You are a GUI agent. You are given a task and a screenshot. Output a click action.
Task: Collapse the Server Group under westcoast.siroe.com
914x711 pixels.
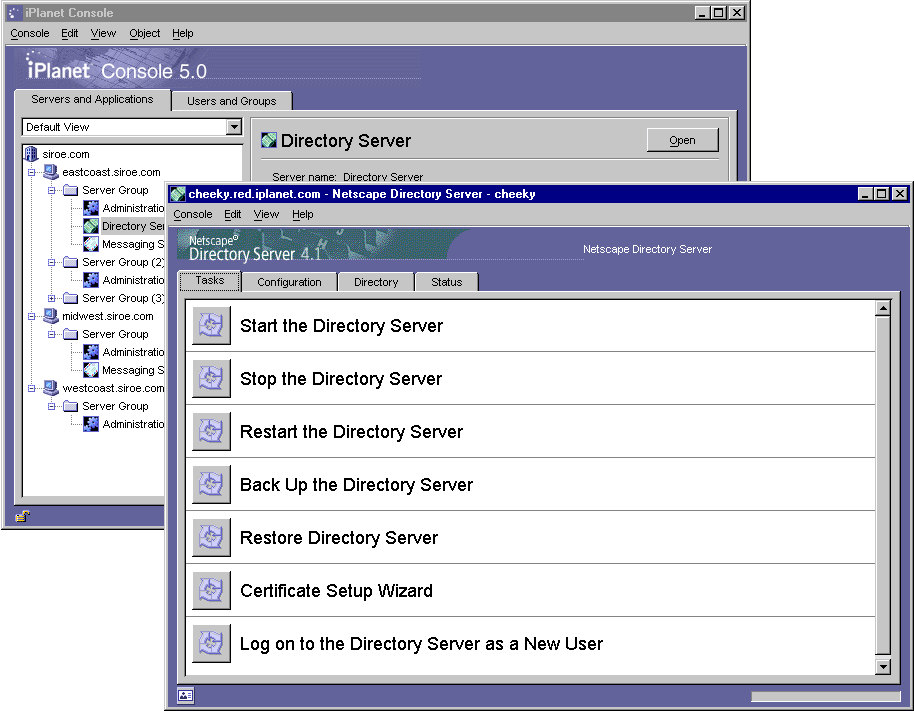[51, 406]
